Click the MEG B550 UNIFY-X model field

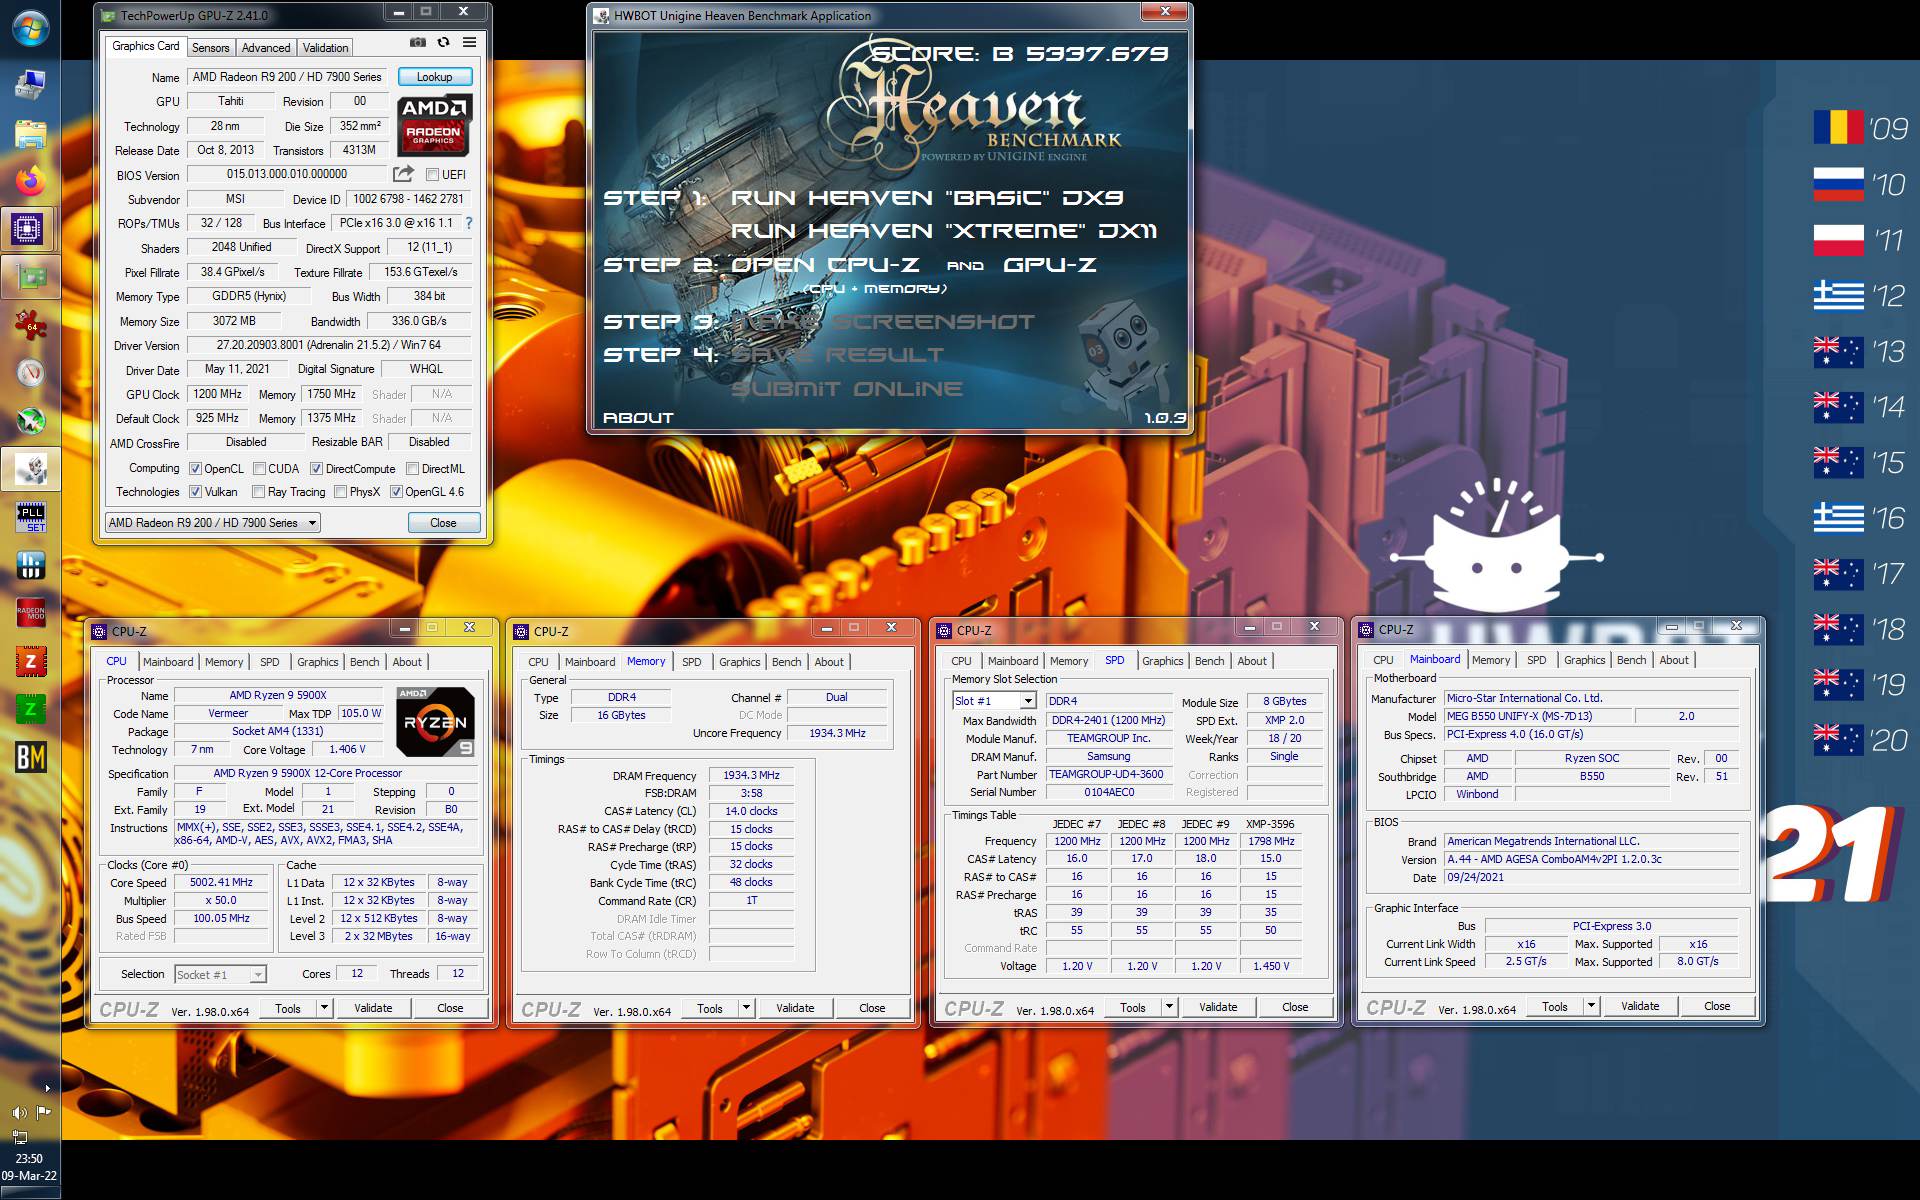(1537, 716)
